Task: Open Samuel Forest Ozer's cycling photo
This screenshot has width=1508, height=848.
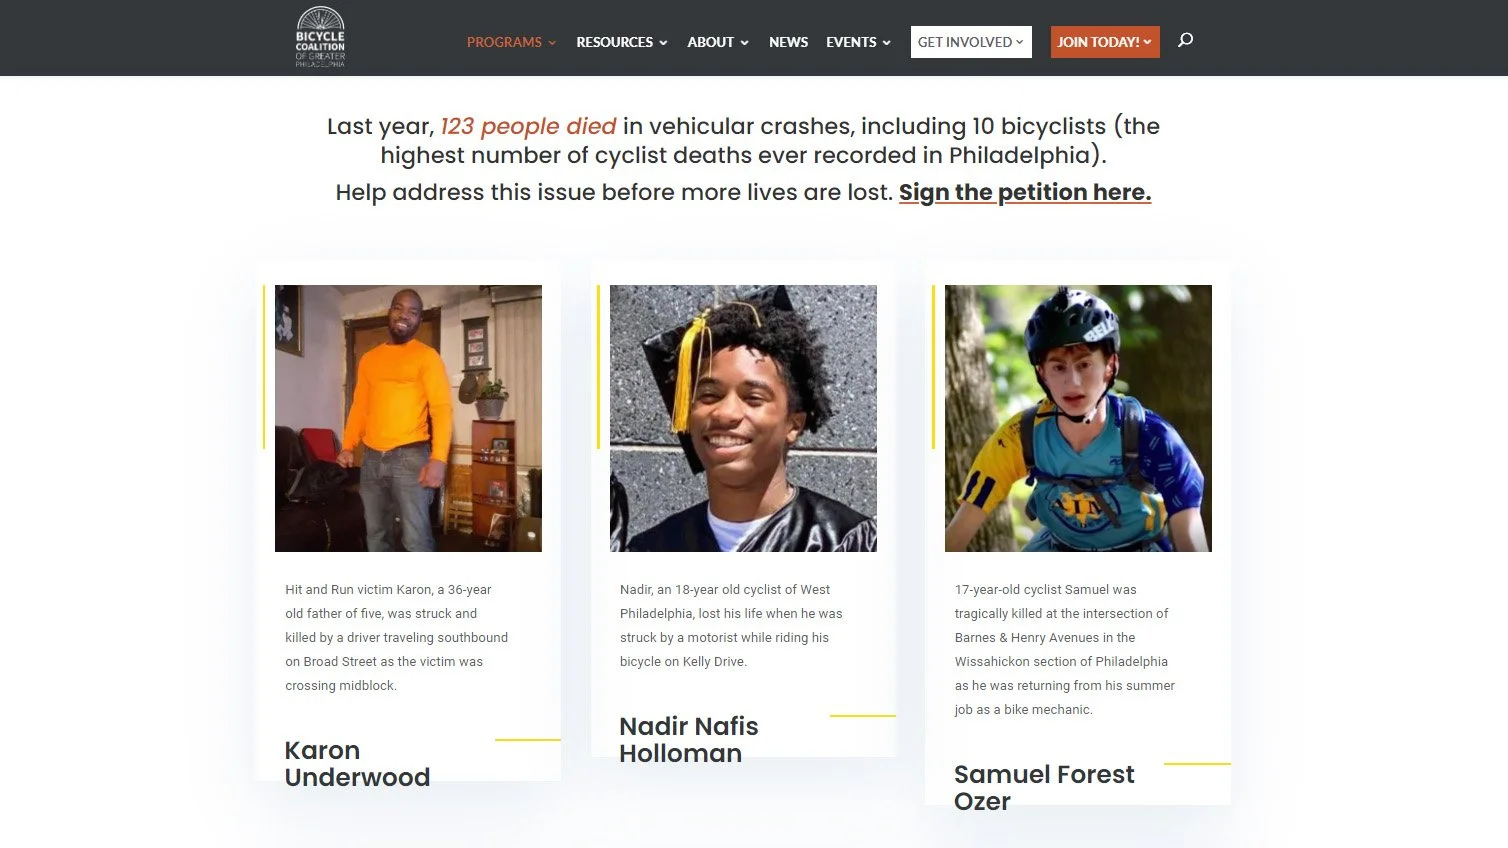Action: click(1078, 418)
